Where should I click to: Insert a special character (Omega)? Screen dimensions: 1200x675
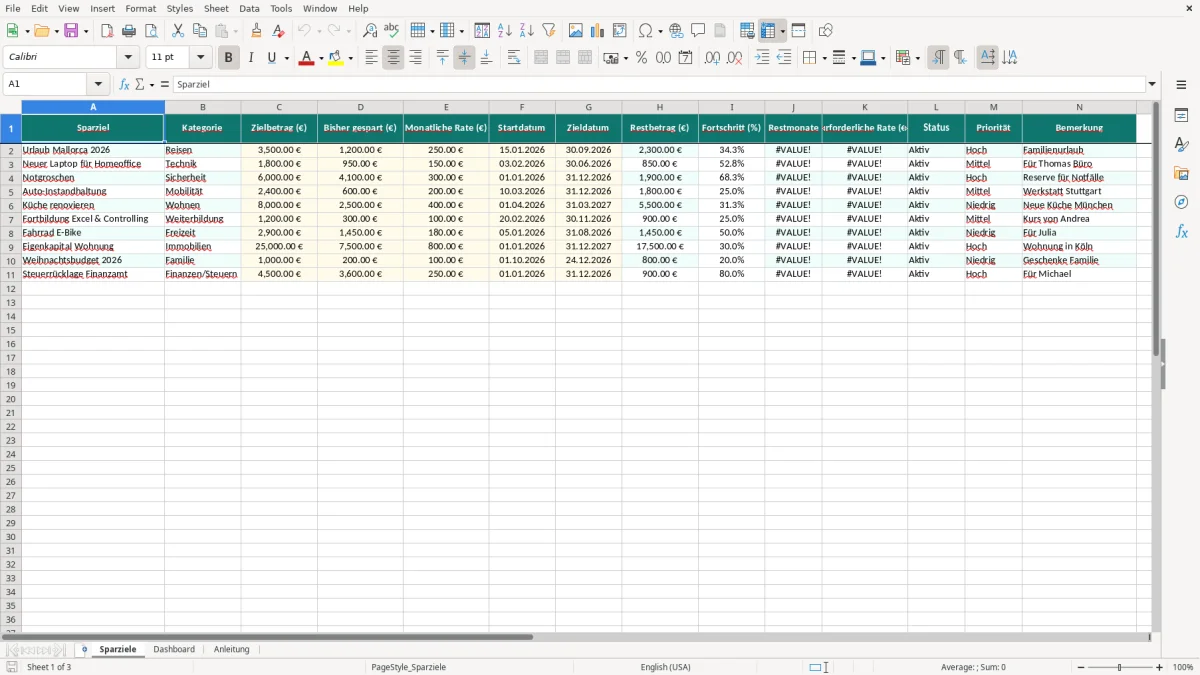click(x=646, y=31)
